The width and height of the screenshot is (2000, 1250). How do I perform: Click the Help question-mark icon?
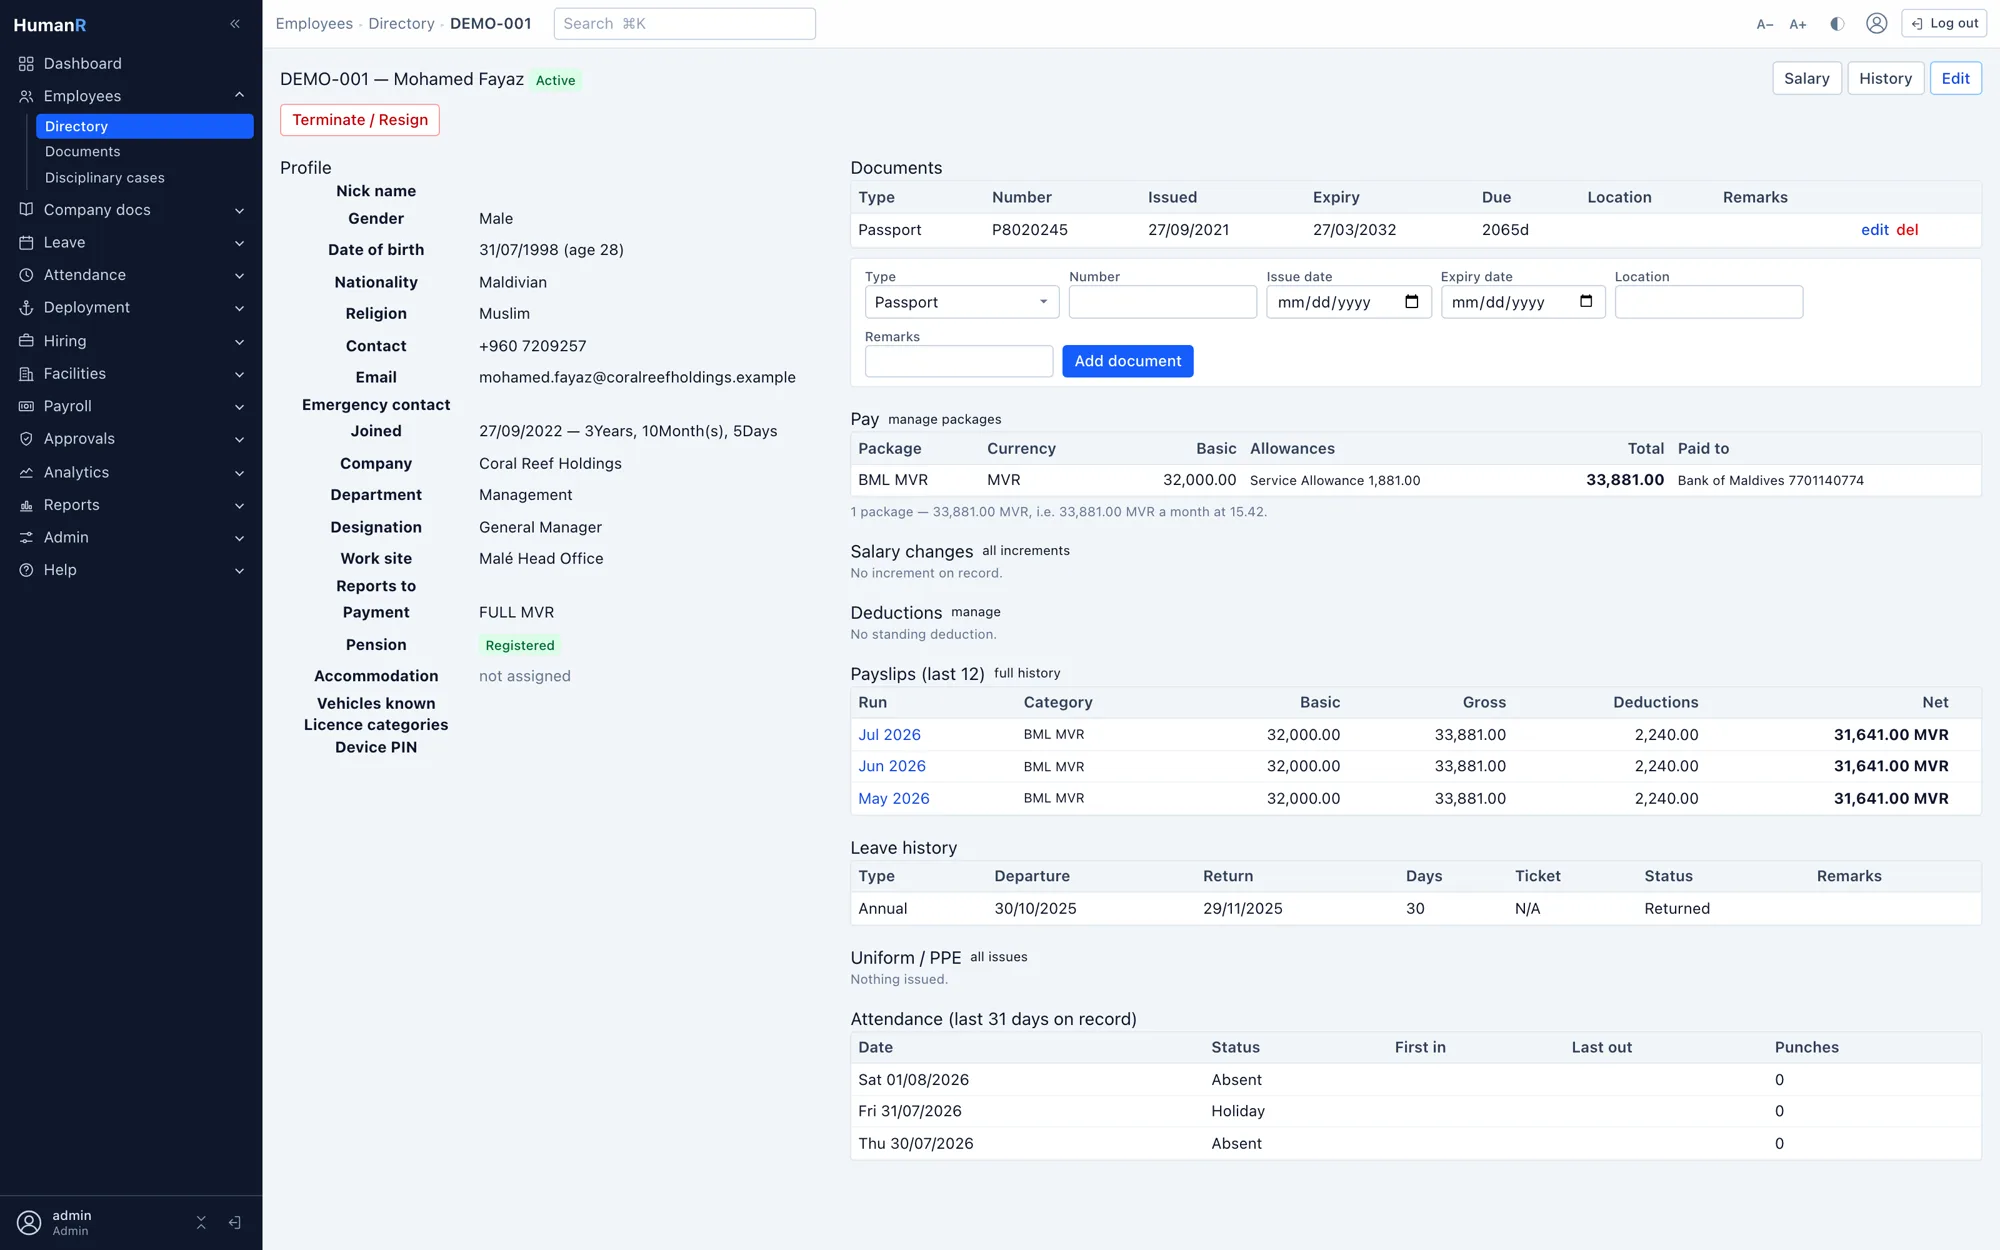pos(26,570)
